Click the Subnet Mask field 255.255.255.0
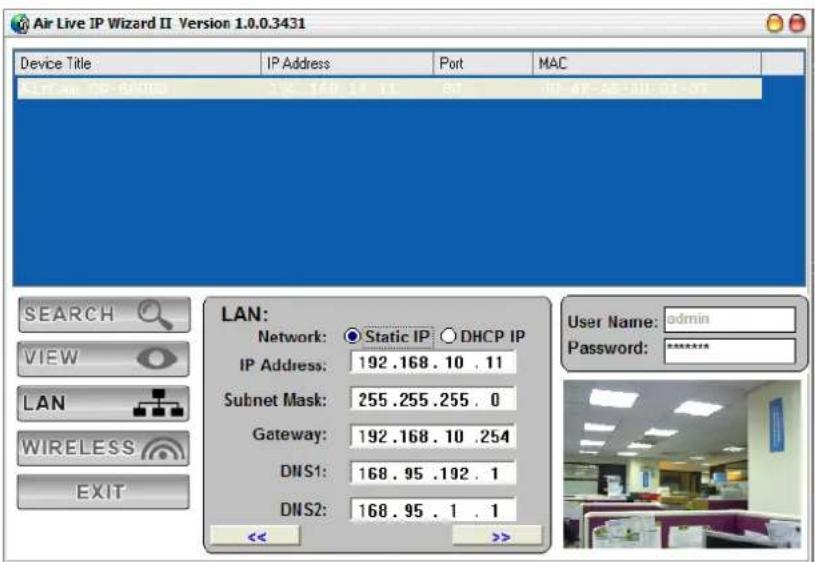 point(433,399)
